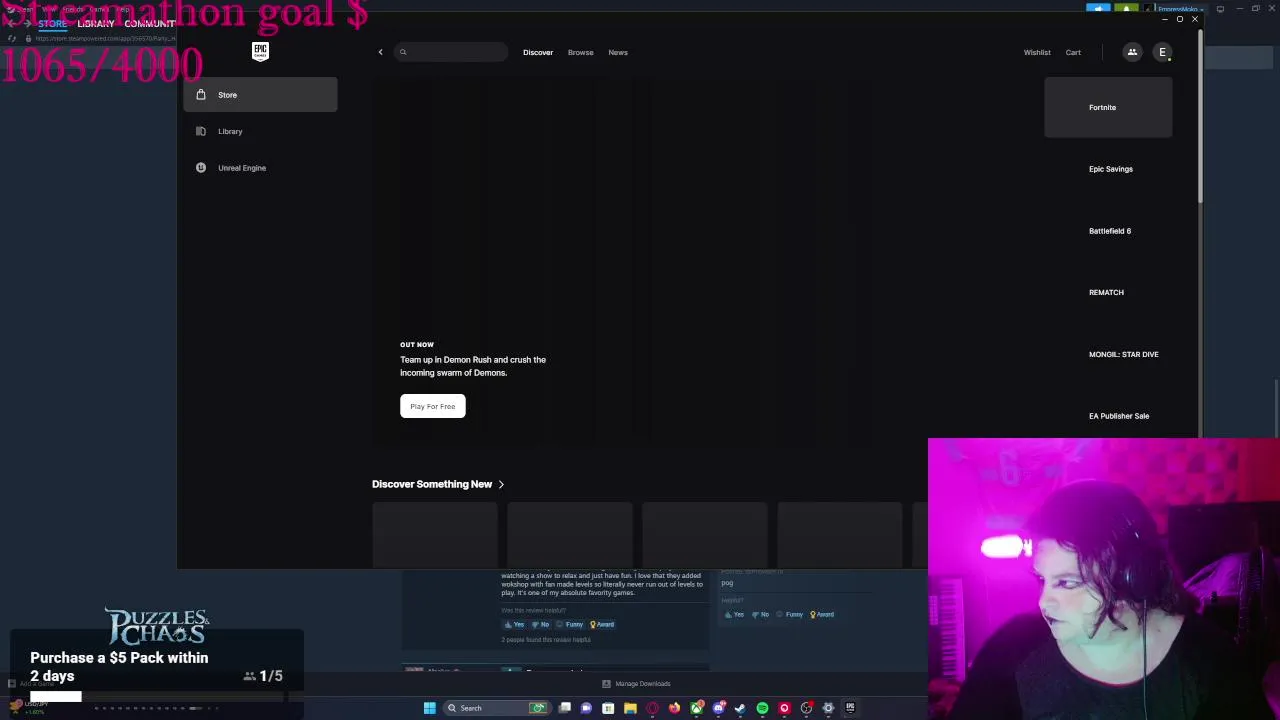
Task: Click first Discover Something New game card
Action: [x=434, y=534]
